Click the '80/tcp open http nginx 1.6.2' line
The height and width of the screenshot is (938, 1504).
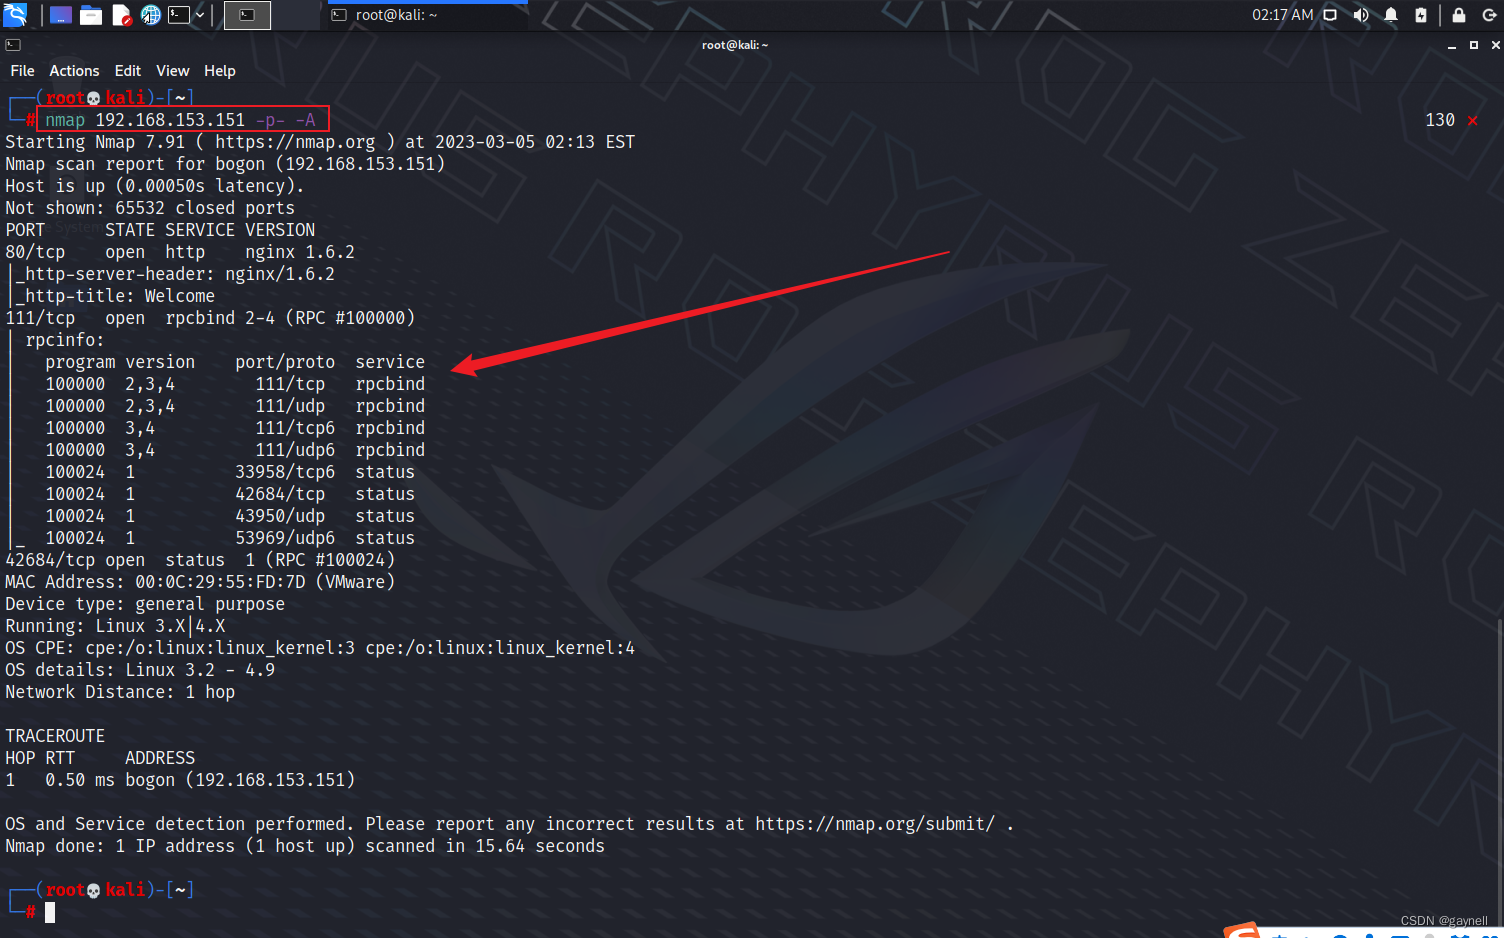[180, 252]
